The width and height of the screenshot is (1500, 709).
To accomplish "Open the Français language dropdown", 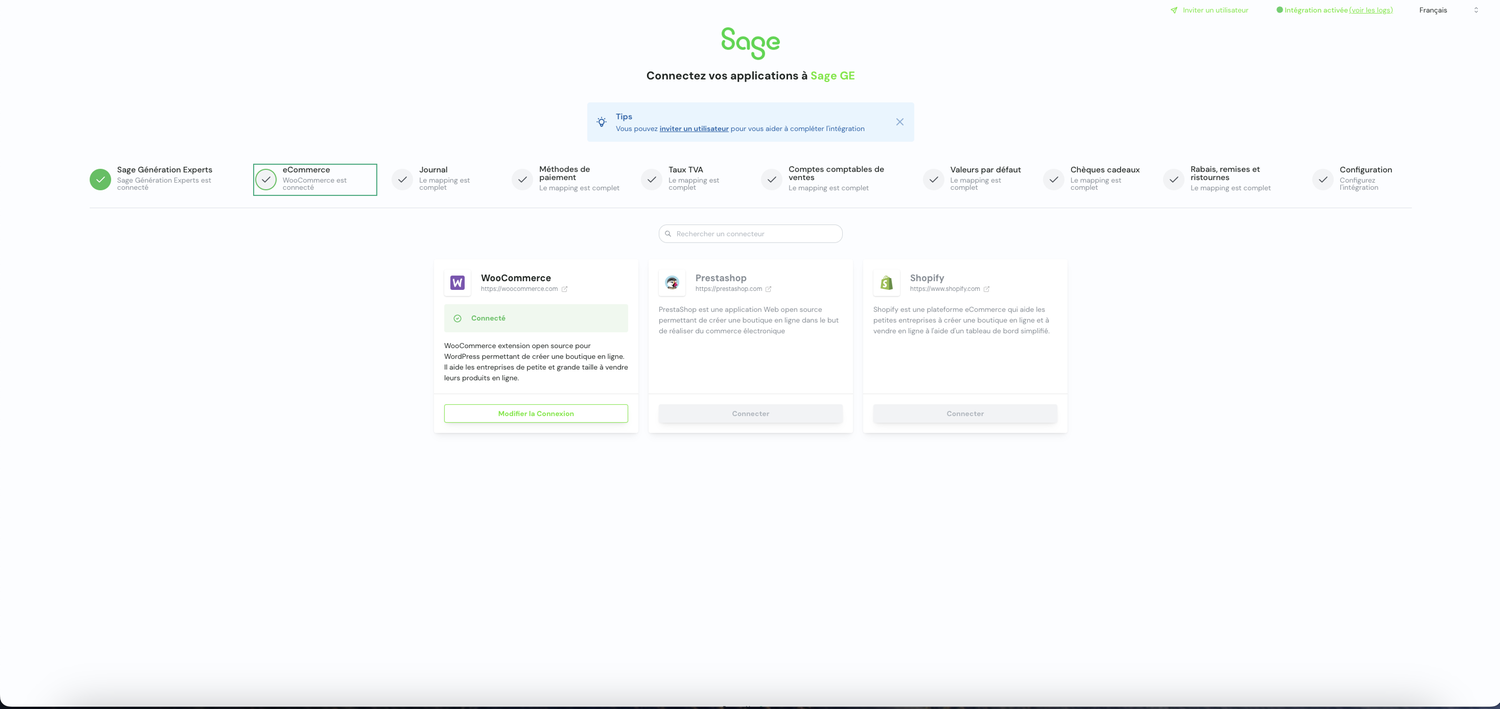I will [1447, 10].
